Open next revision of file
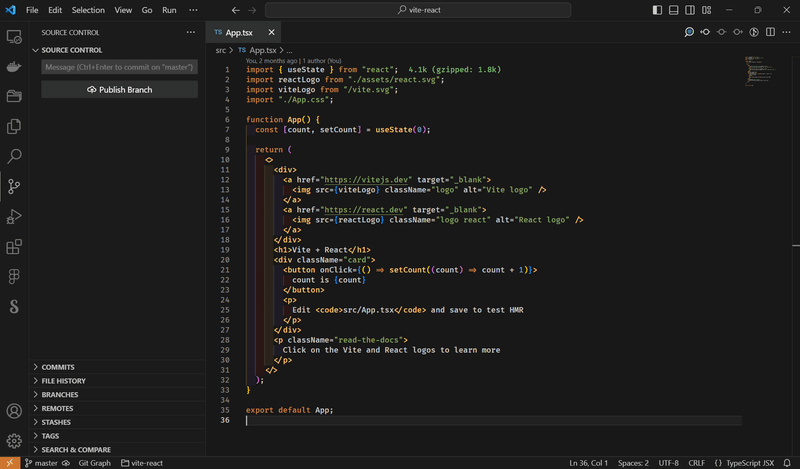Screen dimensions: 800x469 [738, 32]
